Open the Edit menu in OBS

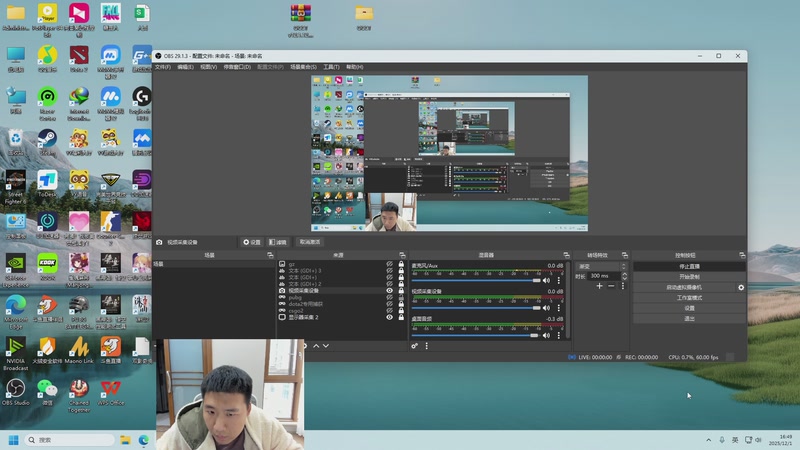pos(185,67)
